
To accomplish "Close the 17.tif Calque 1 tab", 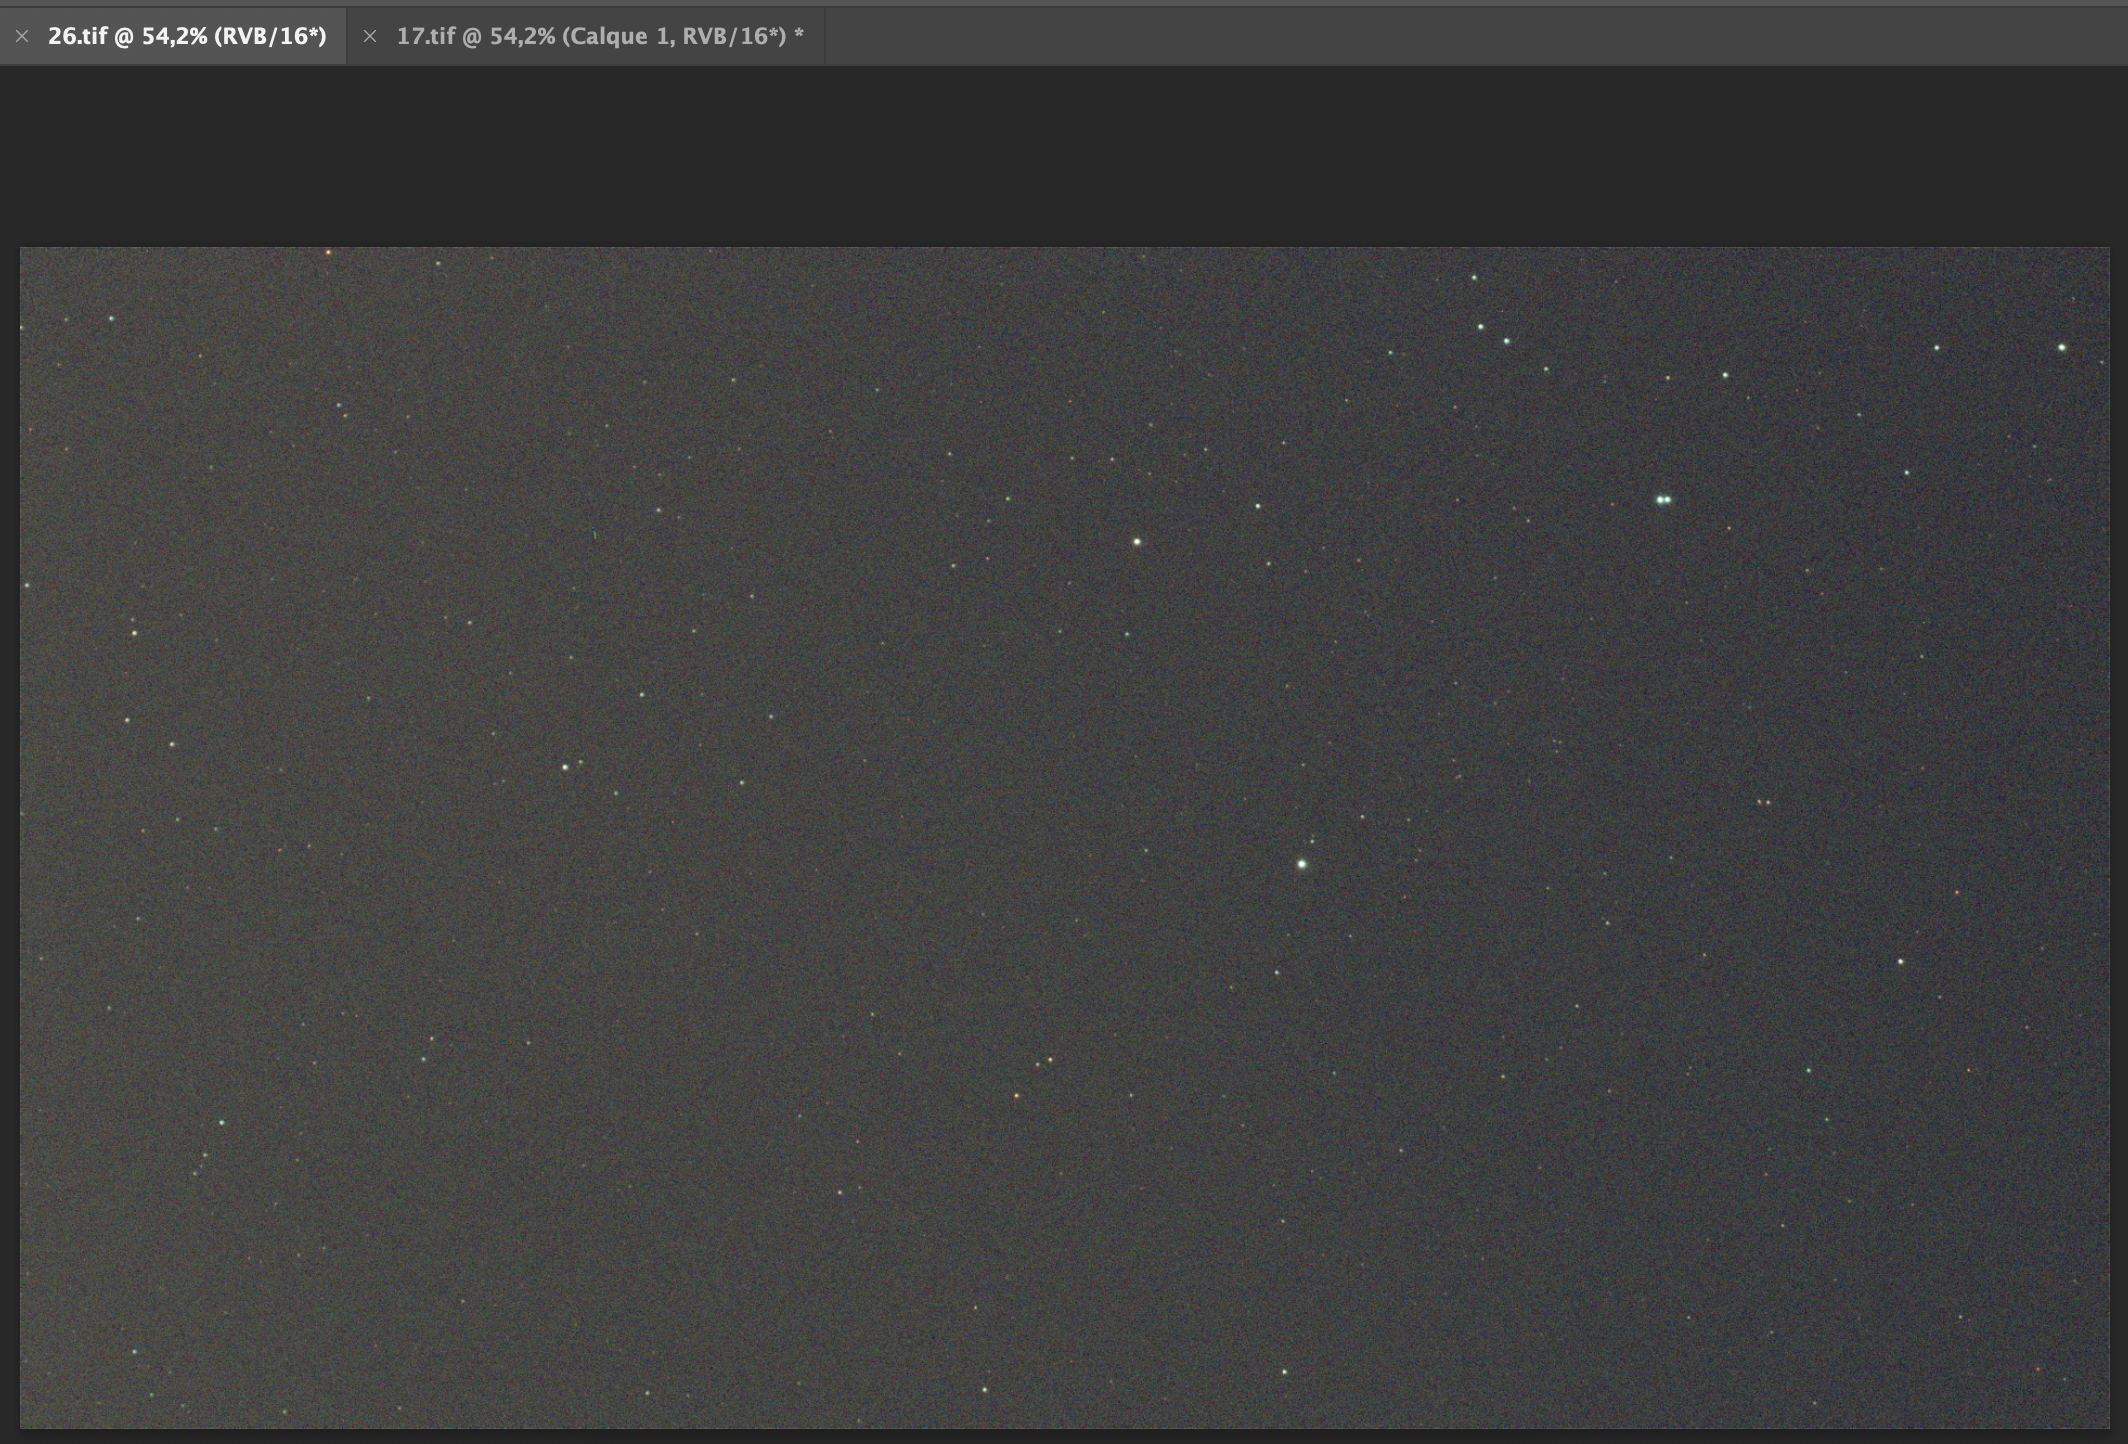I will pyautogui.click(x=370, y=36).
